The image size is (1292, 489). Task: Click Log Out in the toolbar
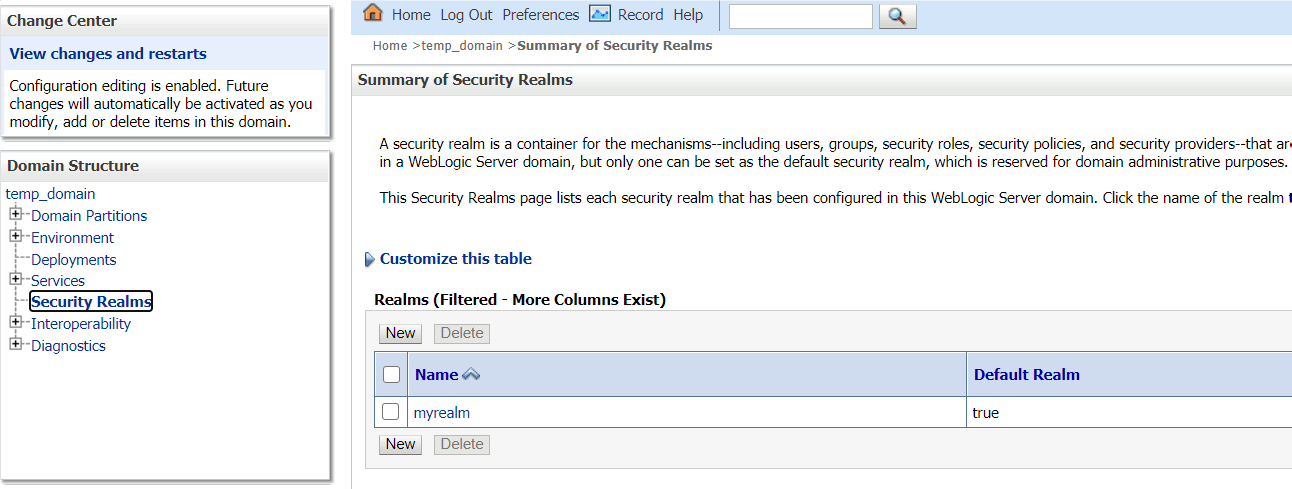466,15
